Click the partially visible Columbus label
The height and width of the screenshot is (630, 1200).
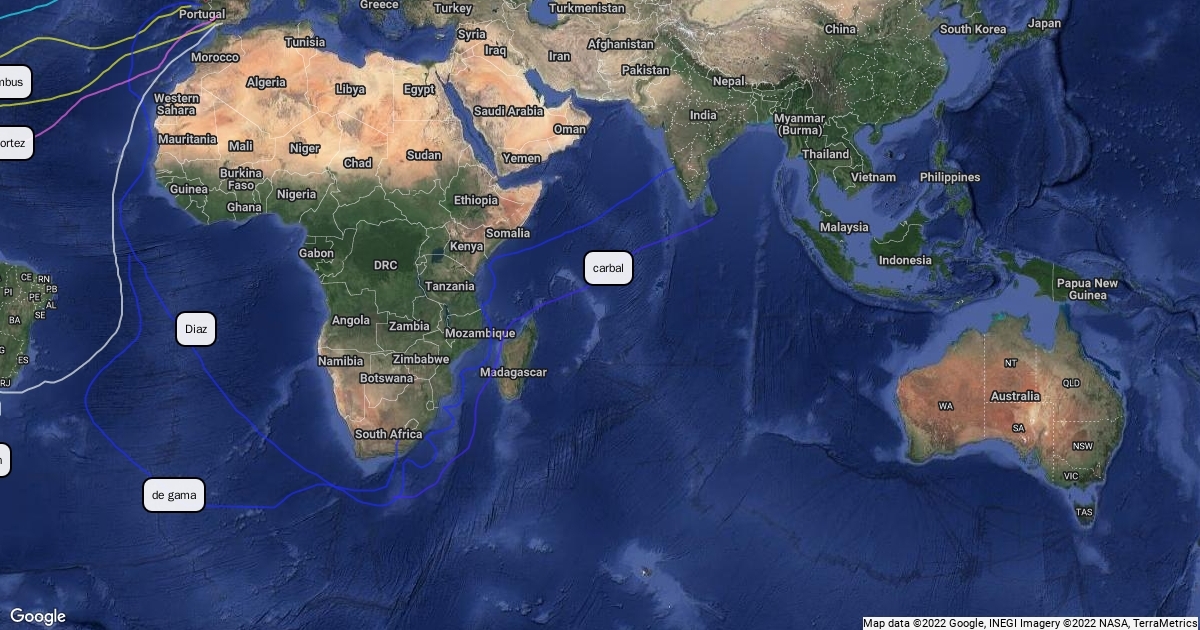(14, 82)
